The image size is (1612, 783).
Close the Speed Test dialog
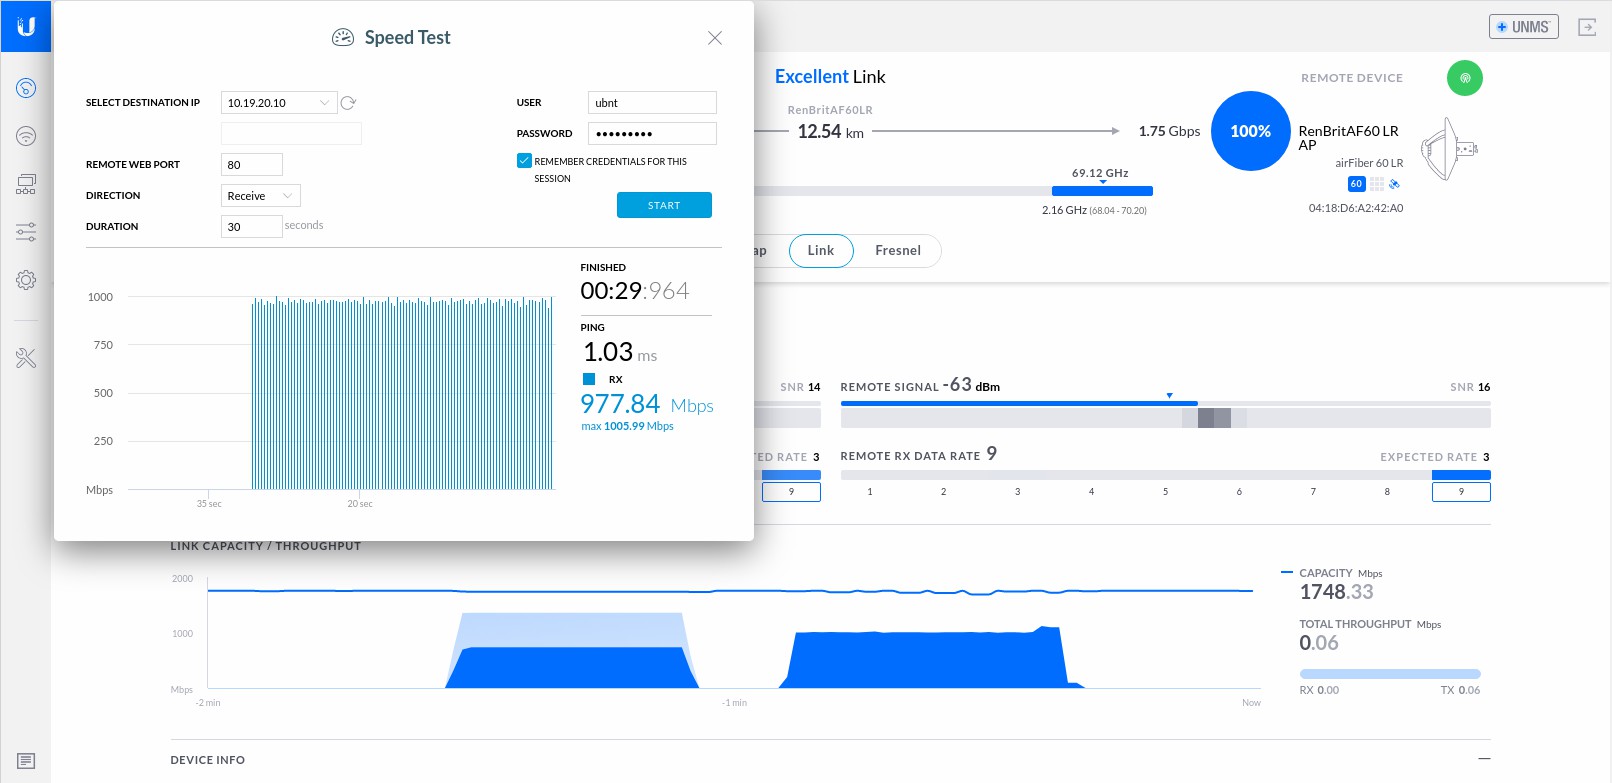click(715, 38)
